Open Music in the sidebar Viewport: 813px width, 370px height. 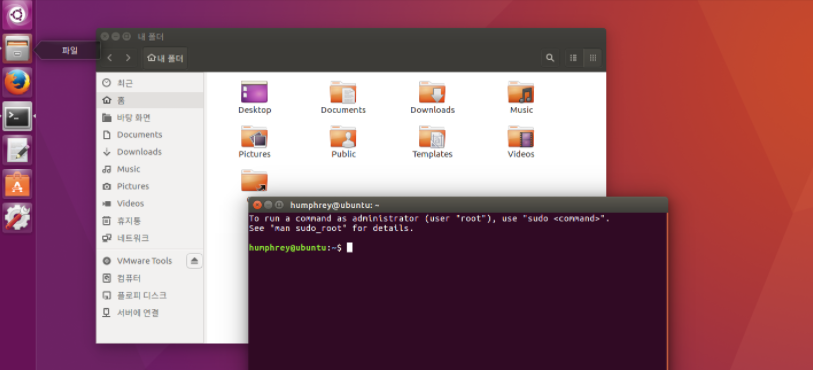(x=150, y=169)
